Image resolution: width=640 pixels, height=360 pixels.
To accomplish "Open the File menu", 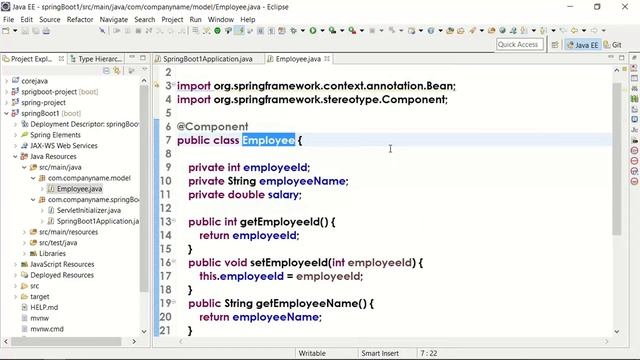I will click(9, 20).
